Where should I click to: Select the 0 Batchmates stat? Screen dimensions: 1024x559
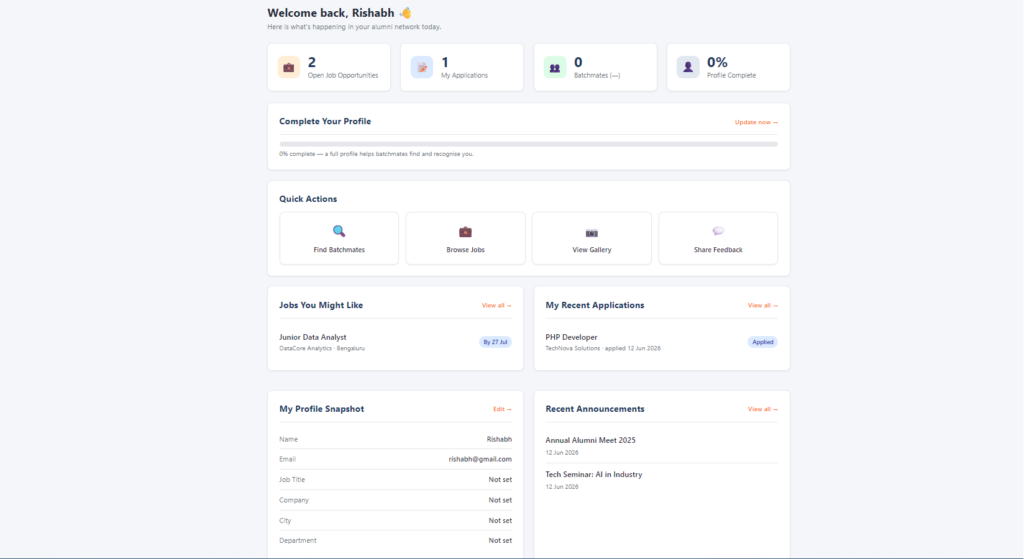(x=595, y=67)
